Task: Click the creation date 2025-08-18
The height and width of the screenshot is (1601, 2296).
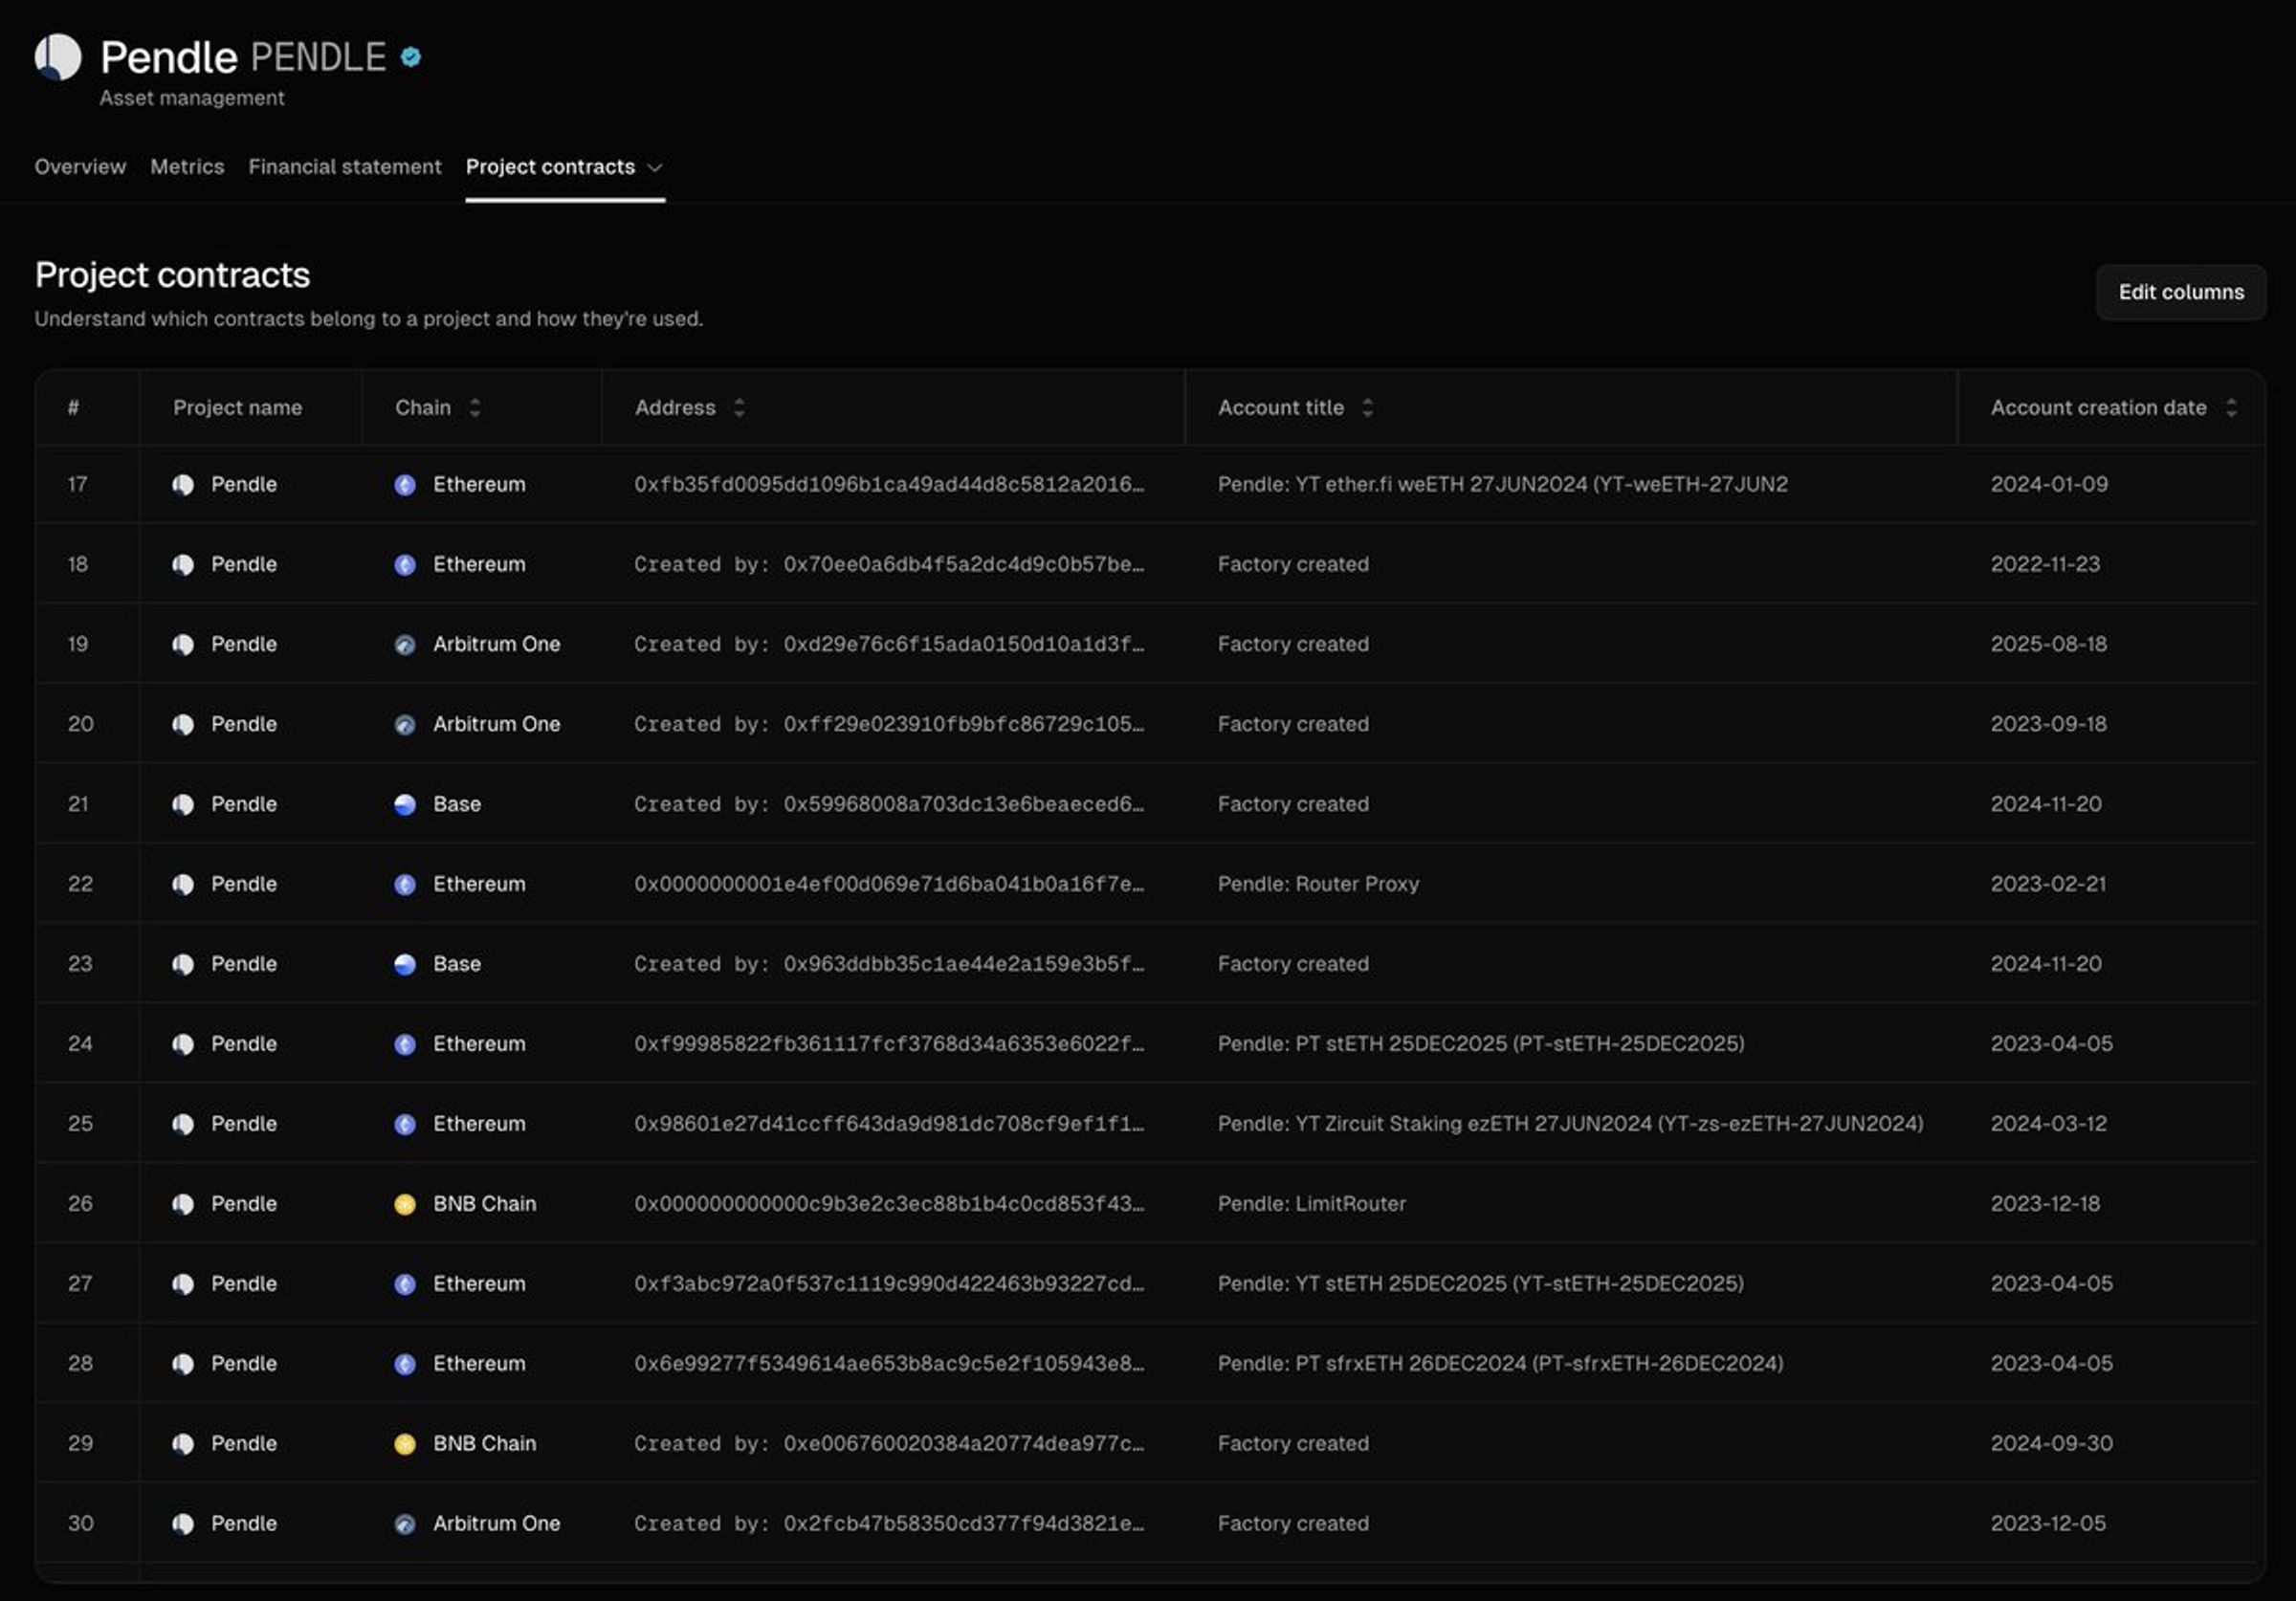Action: point(2048,644)
